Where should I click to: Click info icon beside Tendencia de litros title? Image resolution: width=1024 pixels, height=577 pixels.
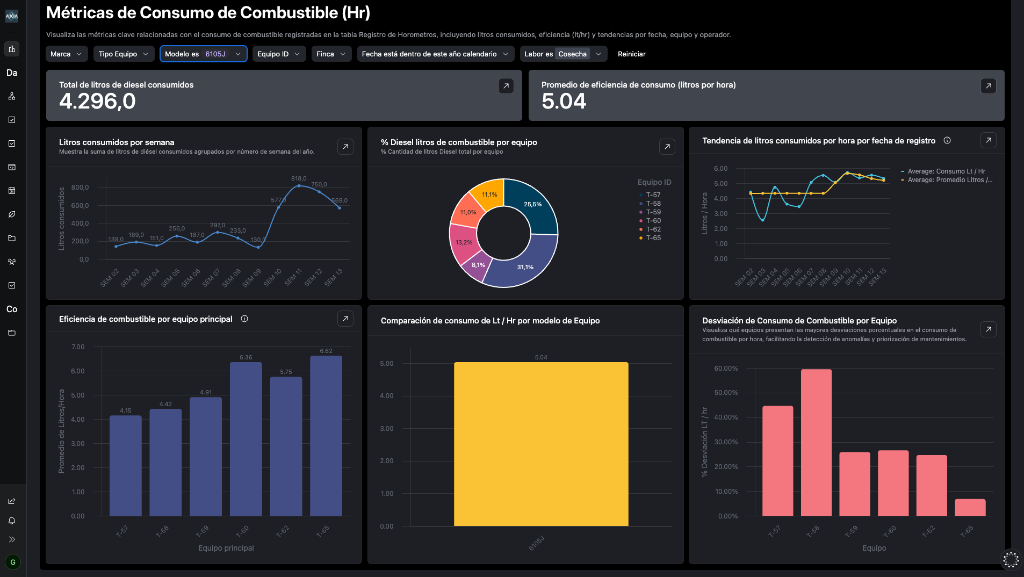pos(947,140)
